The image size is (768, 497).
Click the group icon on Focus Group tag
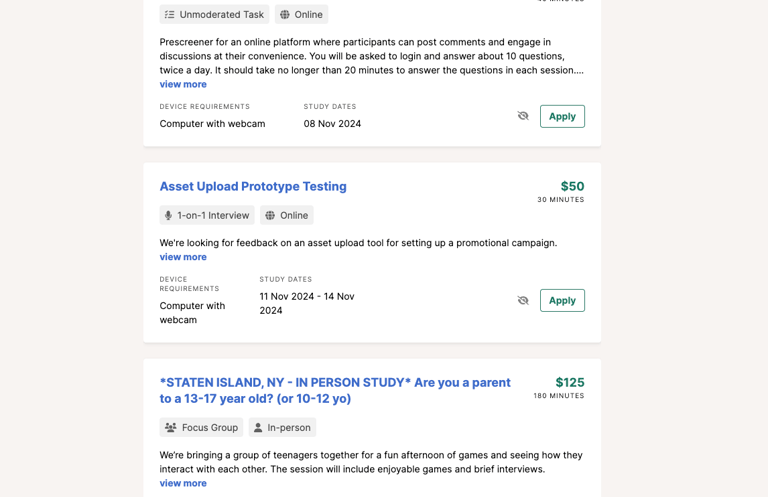click(x=170, y=427)
